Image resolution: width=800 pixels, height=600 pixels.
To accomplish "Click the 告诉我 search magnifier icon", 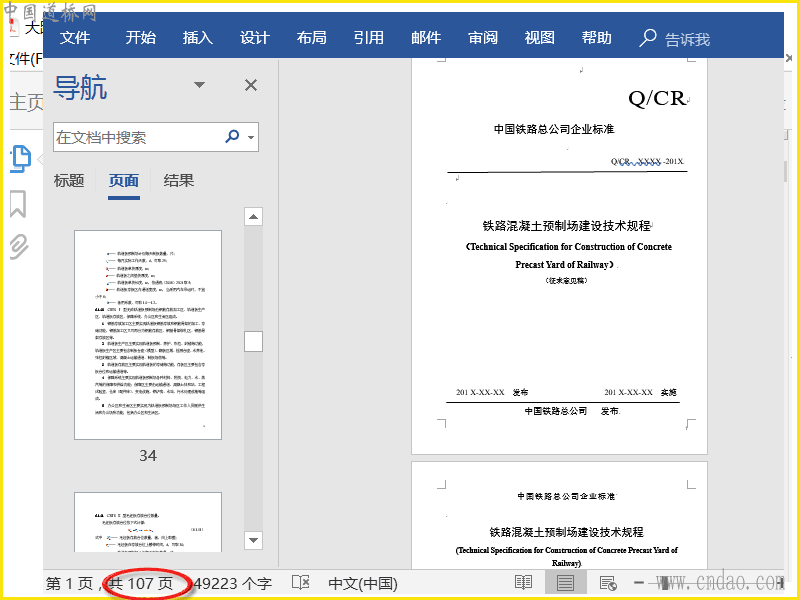I will tap(647, 38).
